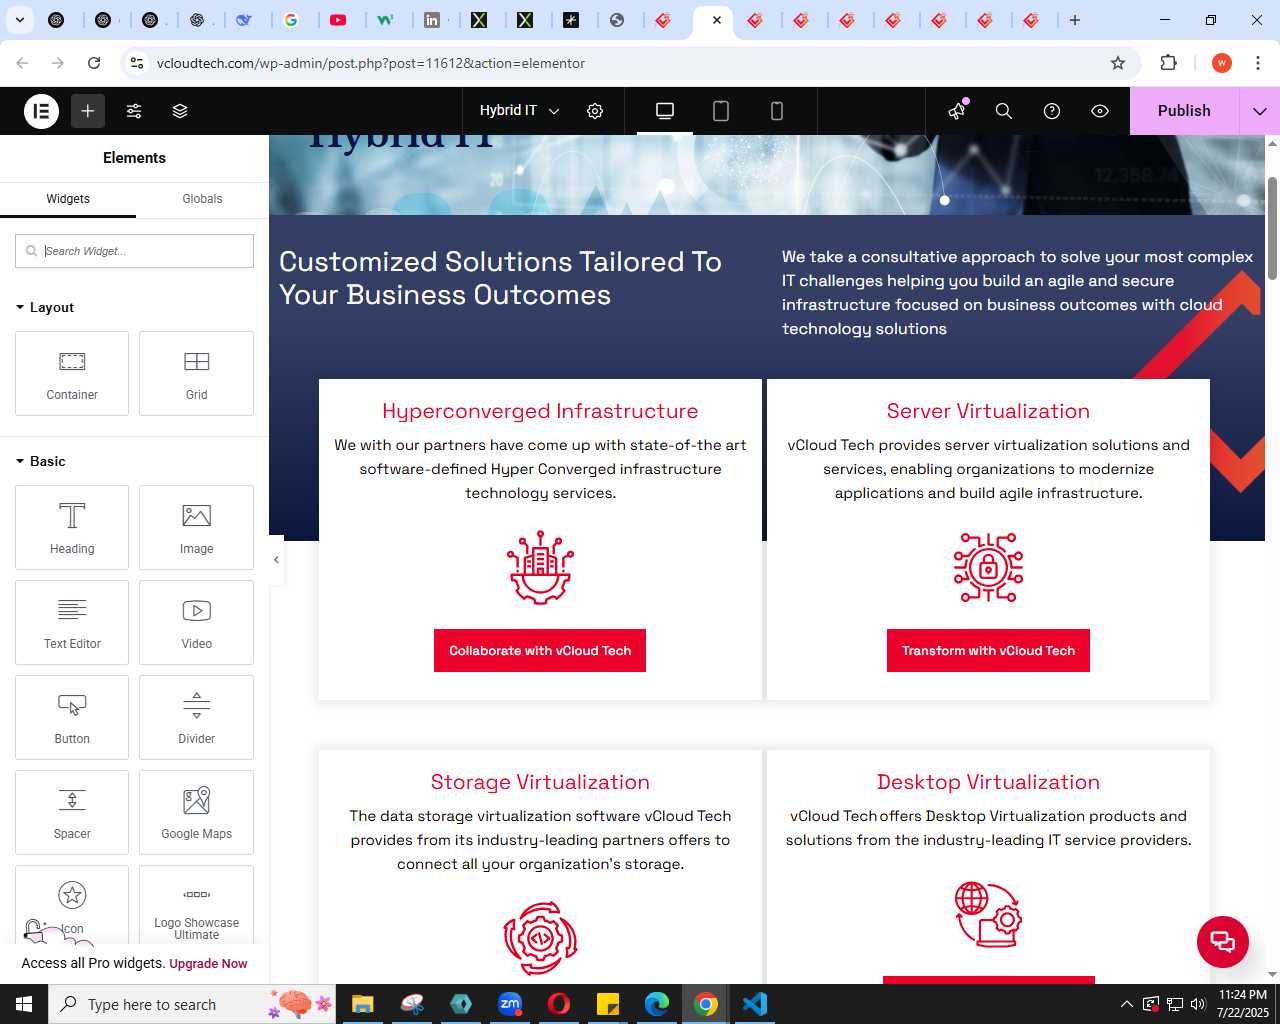1280x1024 pixels.
Task: Reload the page in Chrome
Action: click(x=94, y=63)
